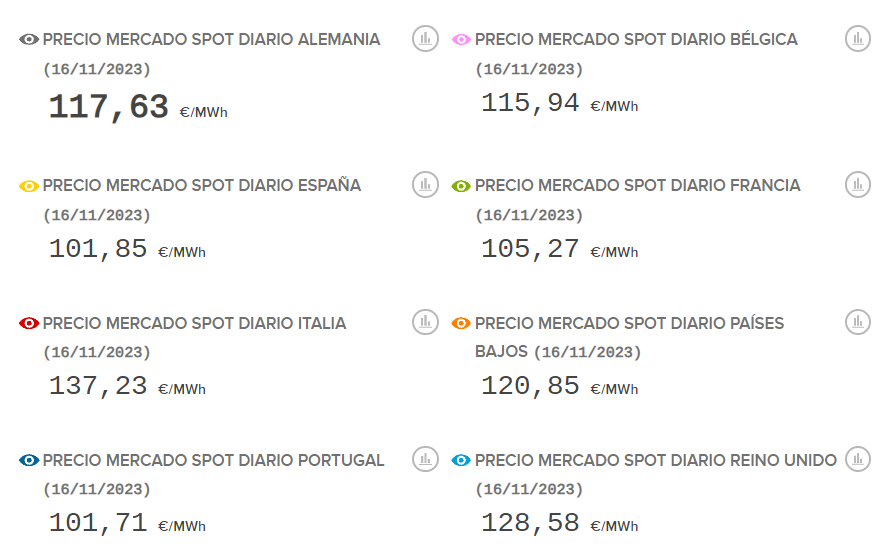Screen dimensions: 893x558
Task: Click chart icon next to España price
Action: (x=425, y=184)
